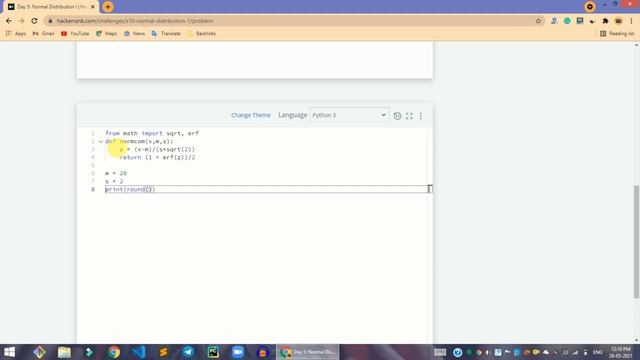Image resolution: width=640 pixels, height=360 pixels.
Task: Click the ENG language indicator
Action: (598, 352)
